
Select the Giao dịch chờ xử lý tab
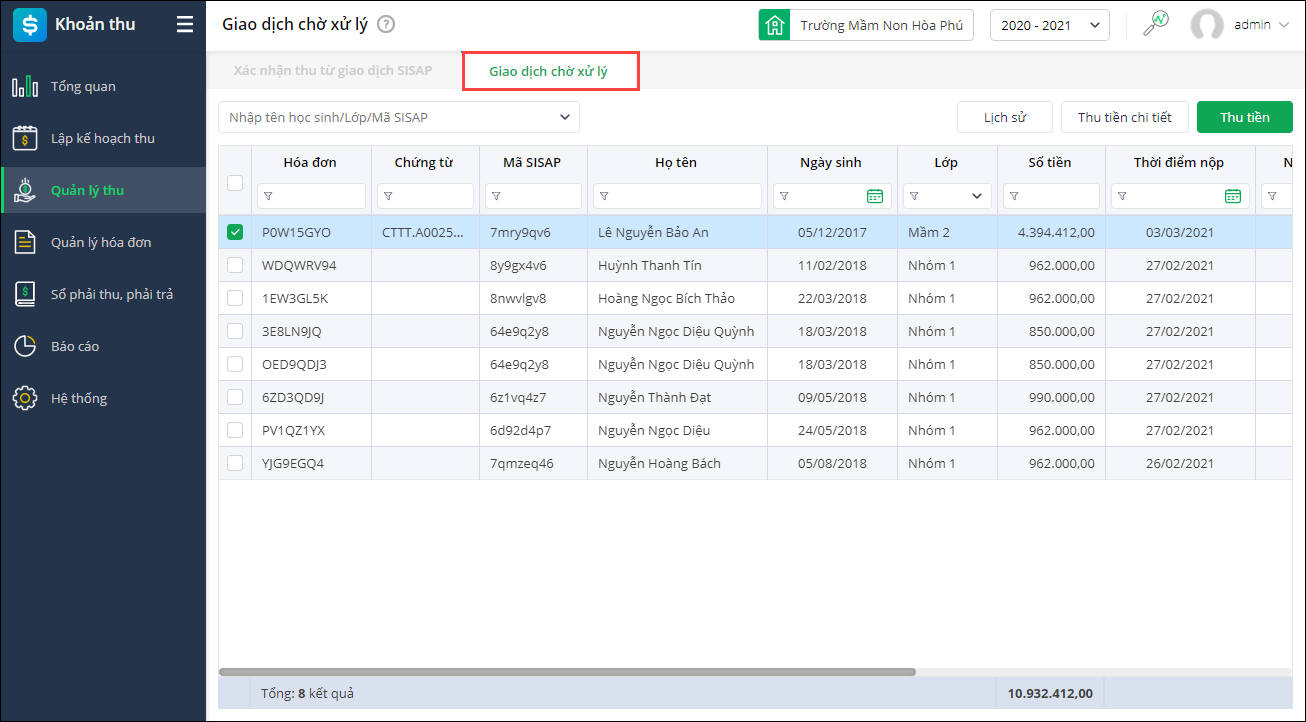coord(549,72)
